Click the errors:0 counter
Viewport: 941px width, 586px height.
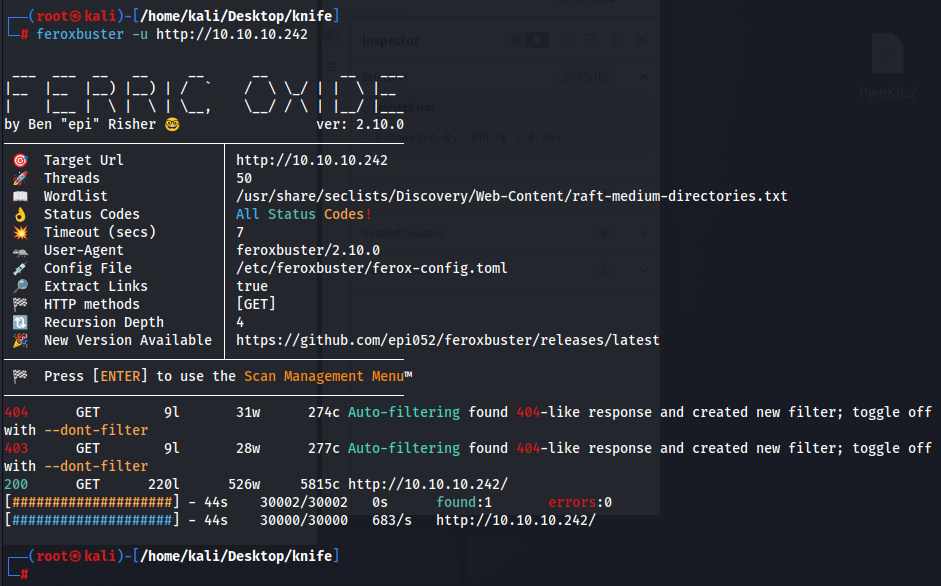(x=580, y=503)
